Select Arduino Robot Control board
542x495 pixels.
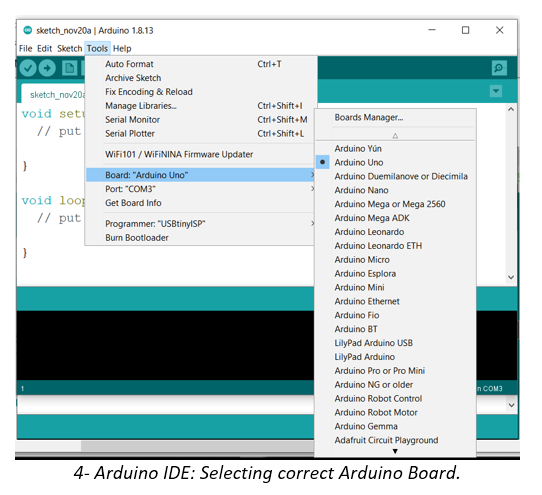coord(395,399)
